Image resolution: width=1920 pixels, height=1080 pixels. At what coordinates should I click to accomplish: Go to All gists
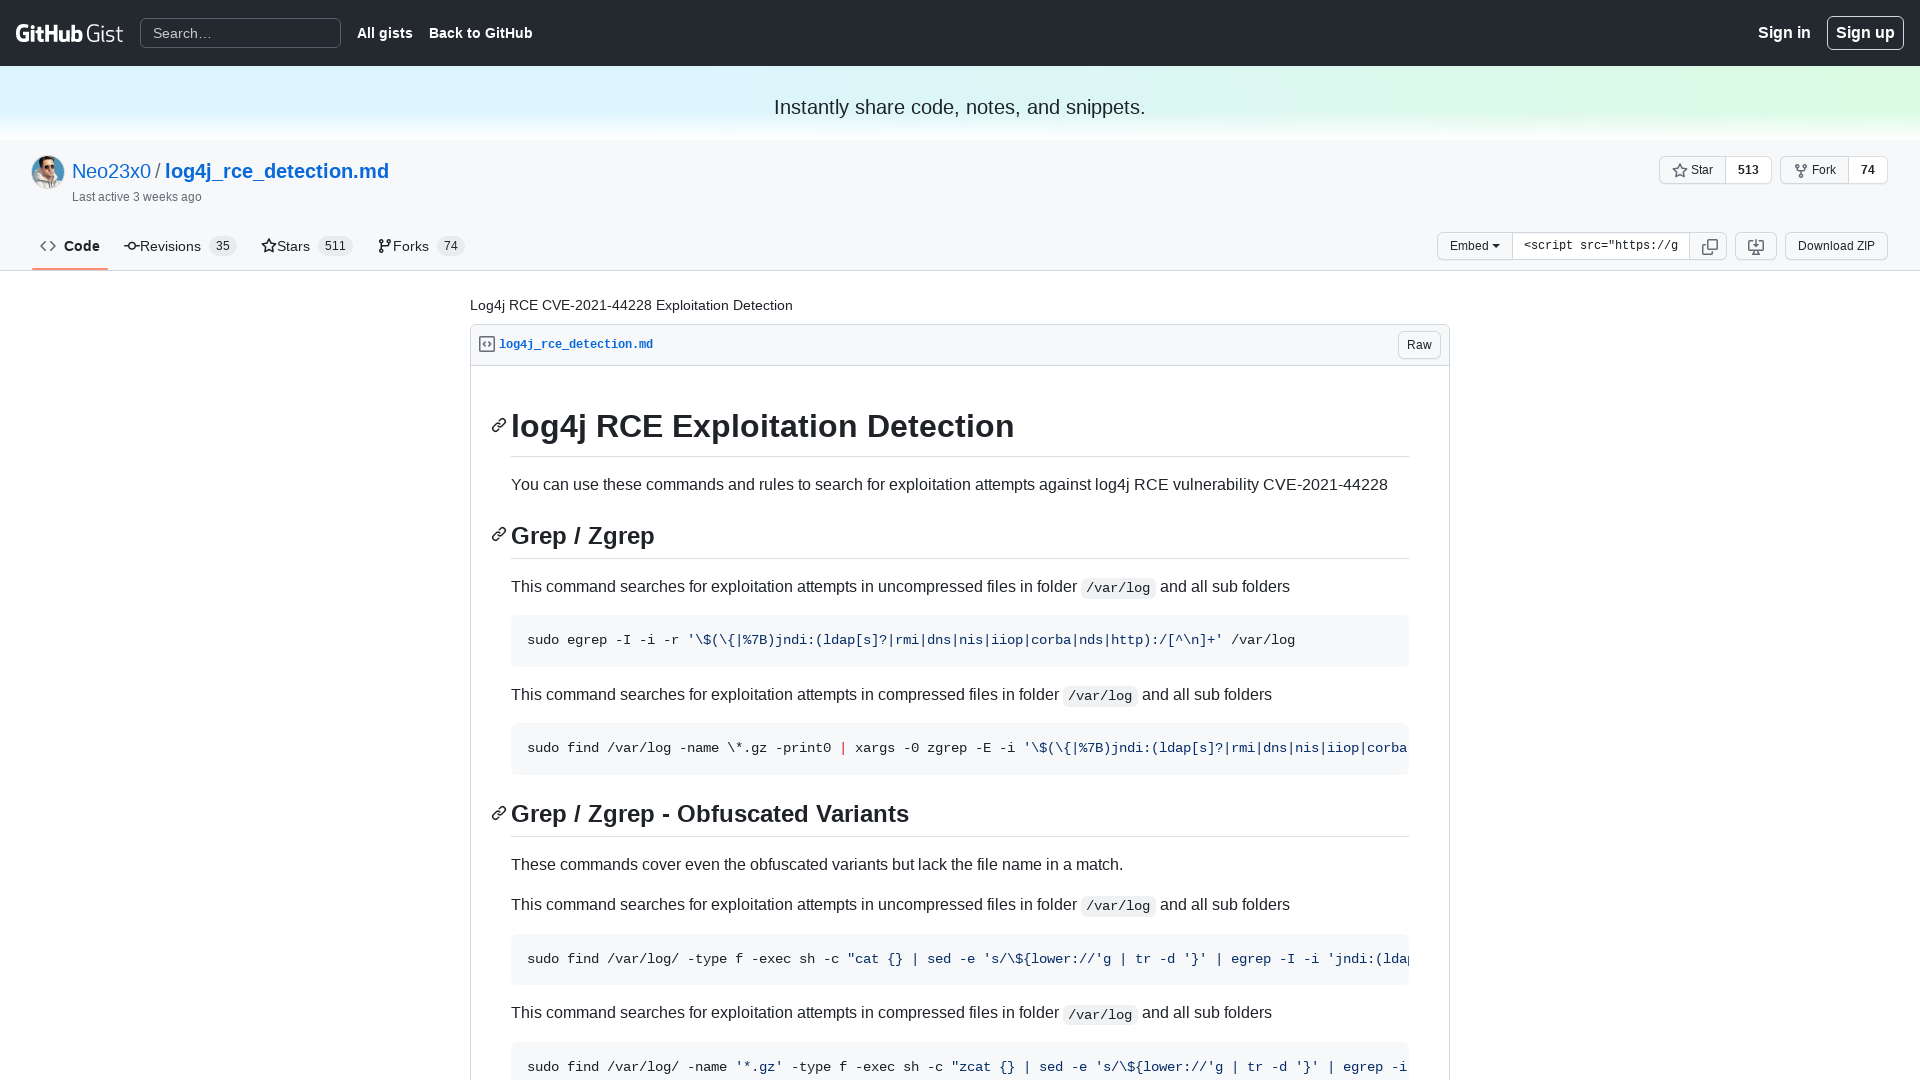(385, 33)
